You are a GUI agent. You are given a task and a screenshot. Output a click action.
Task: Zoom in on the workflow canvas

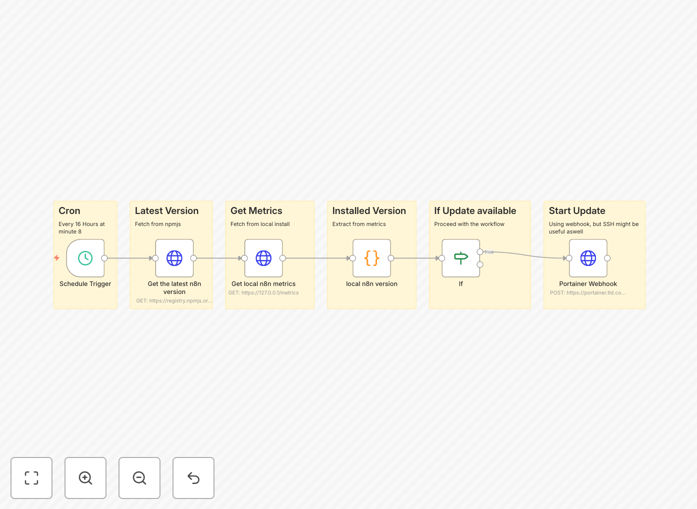tap(85, 478)
